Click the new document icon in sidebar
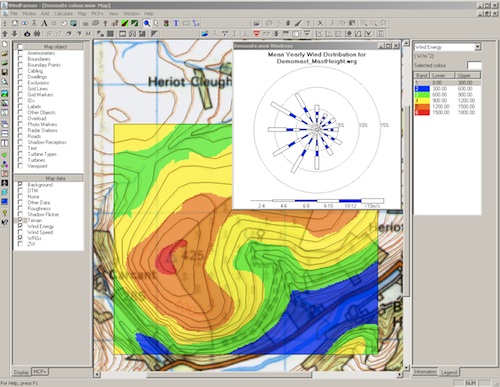Screen dimensions: 500x387 point(5,44)
